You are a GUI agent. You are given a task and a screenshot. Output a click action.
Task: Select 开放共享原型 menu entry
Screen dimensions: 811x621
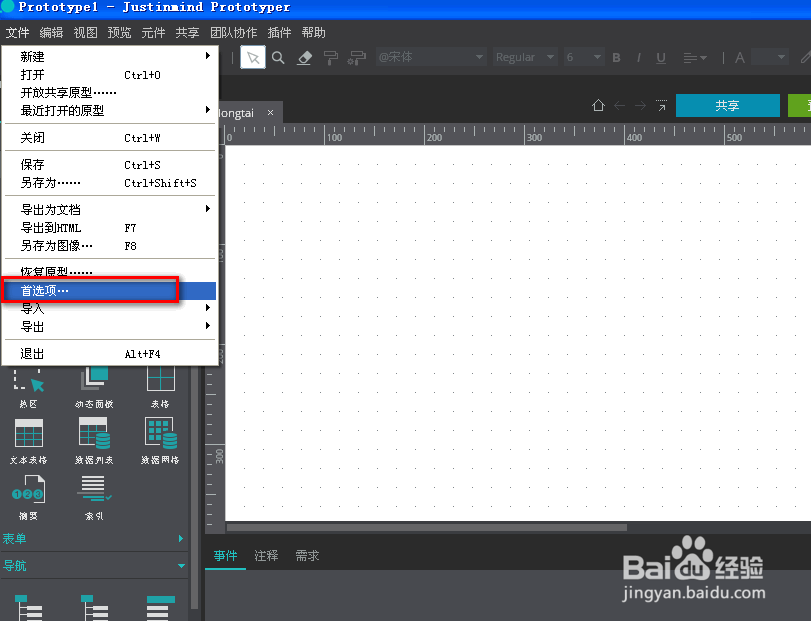pos(109,93)
